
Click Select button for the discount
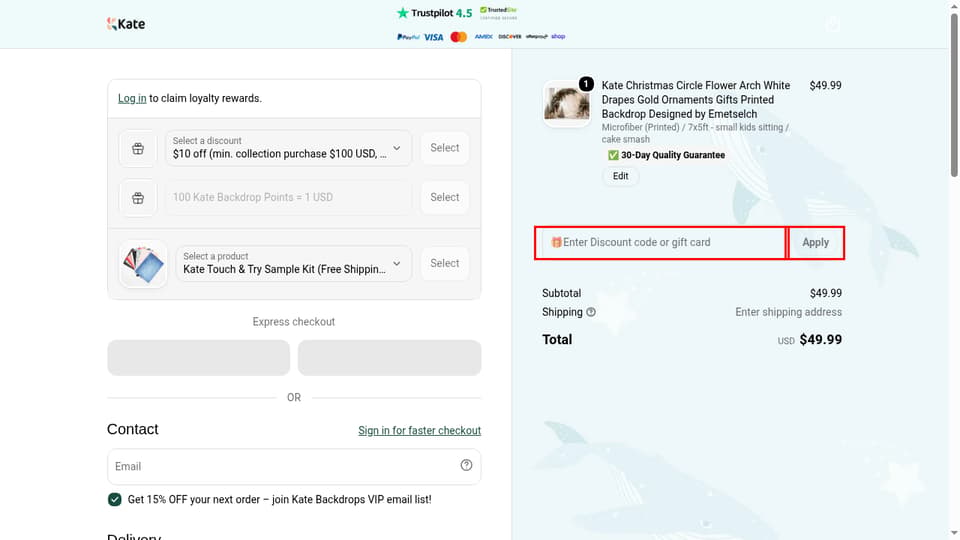[x=444, y=148]
